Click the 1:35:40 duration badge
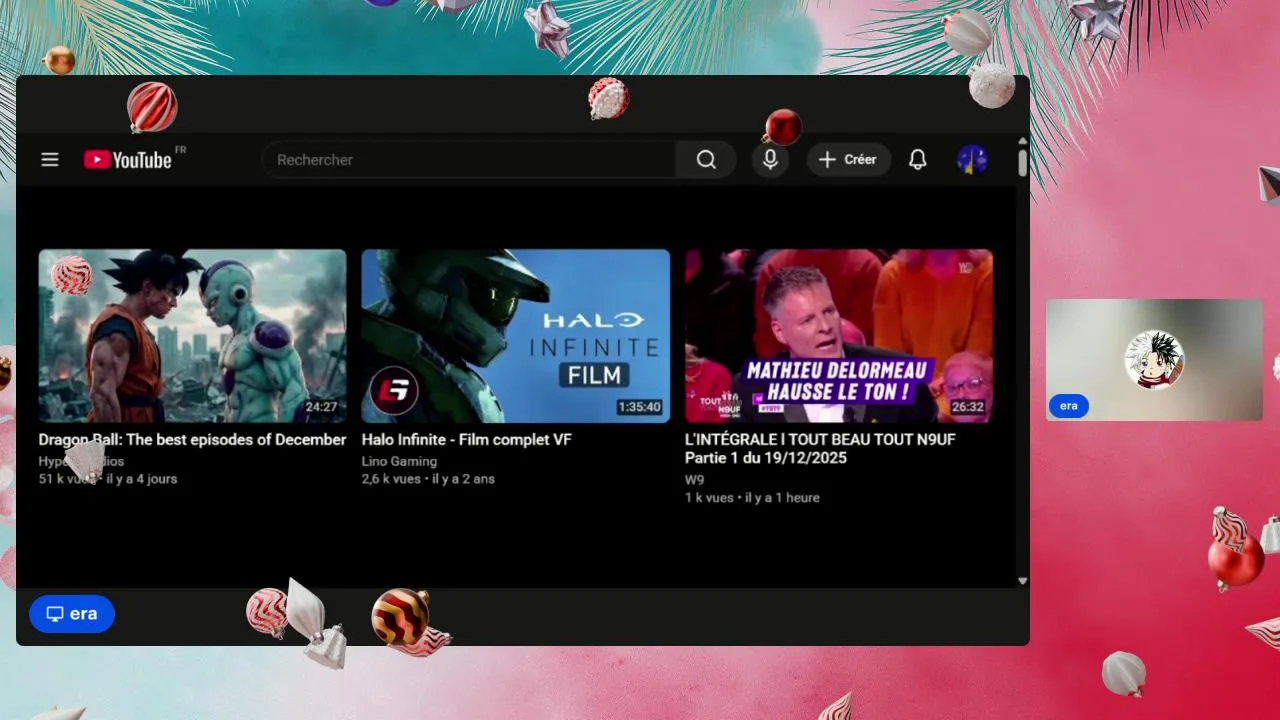 [x=640, y=407]
